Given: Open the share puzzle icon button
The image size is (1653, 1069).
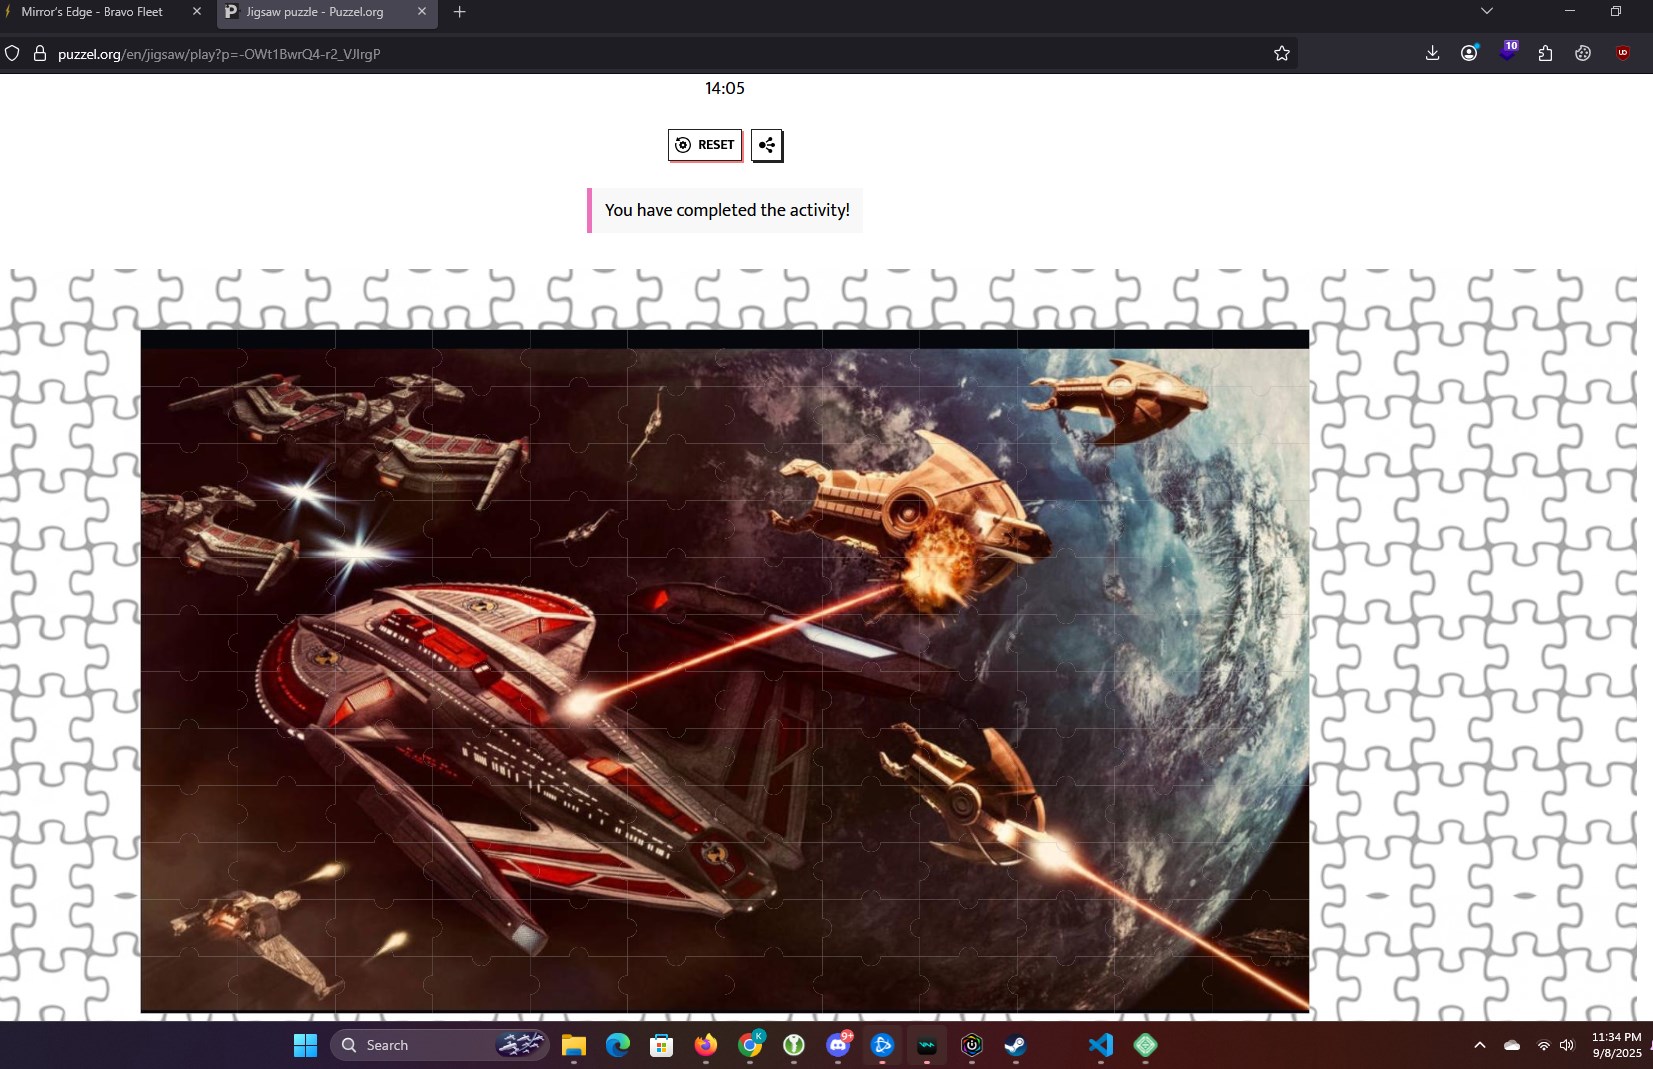Looking at the screenshot, I should [x=767, y=146].
